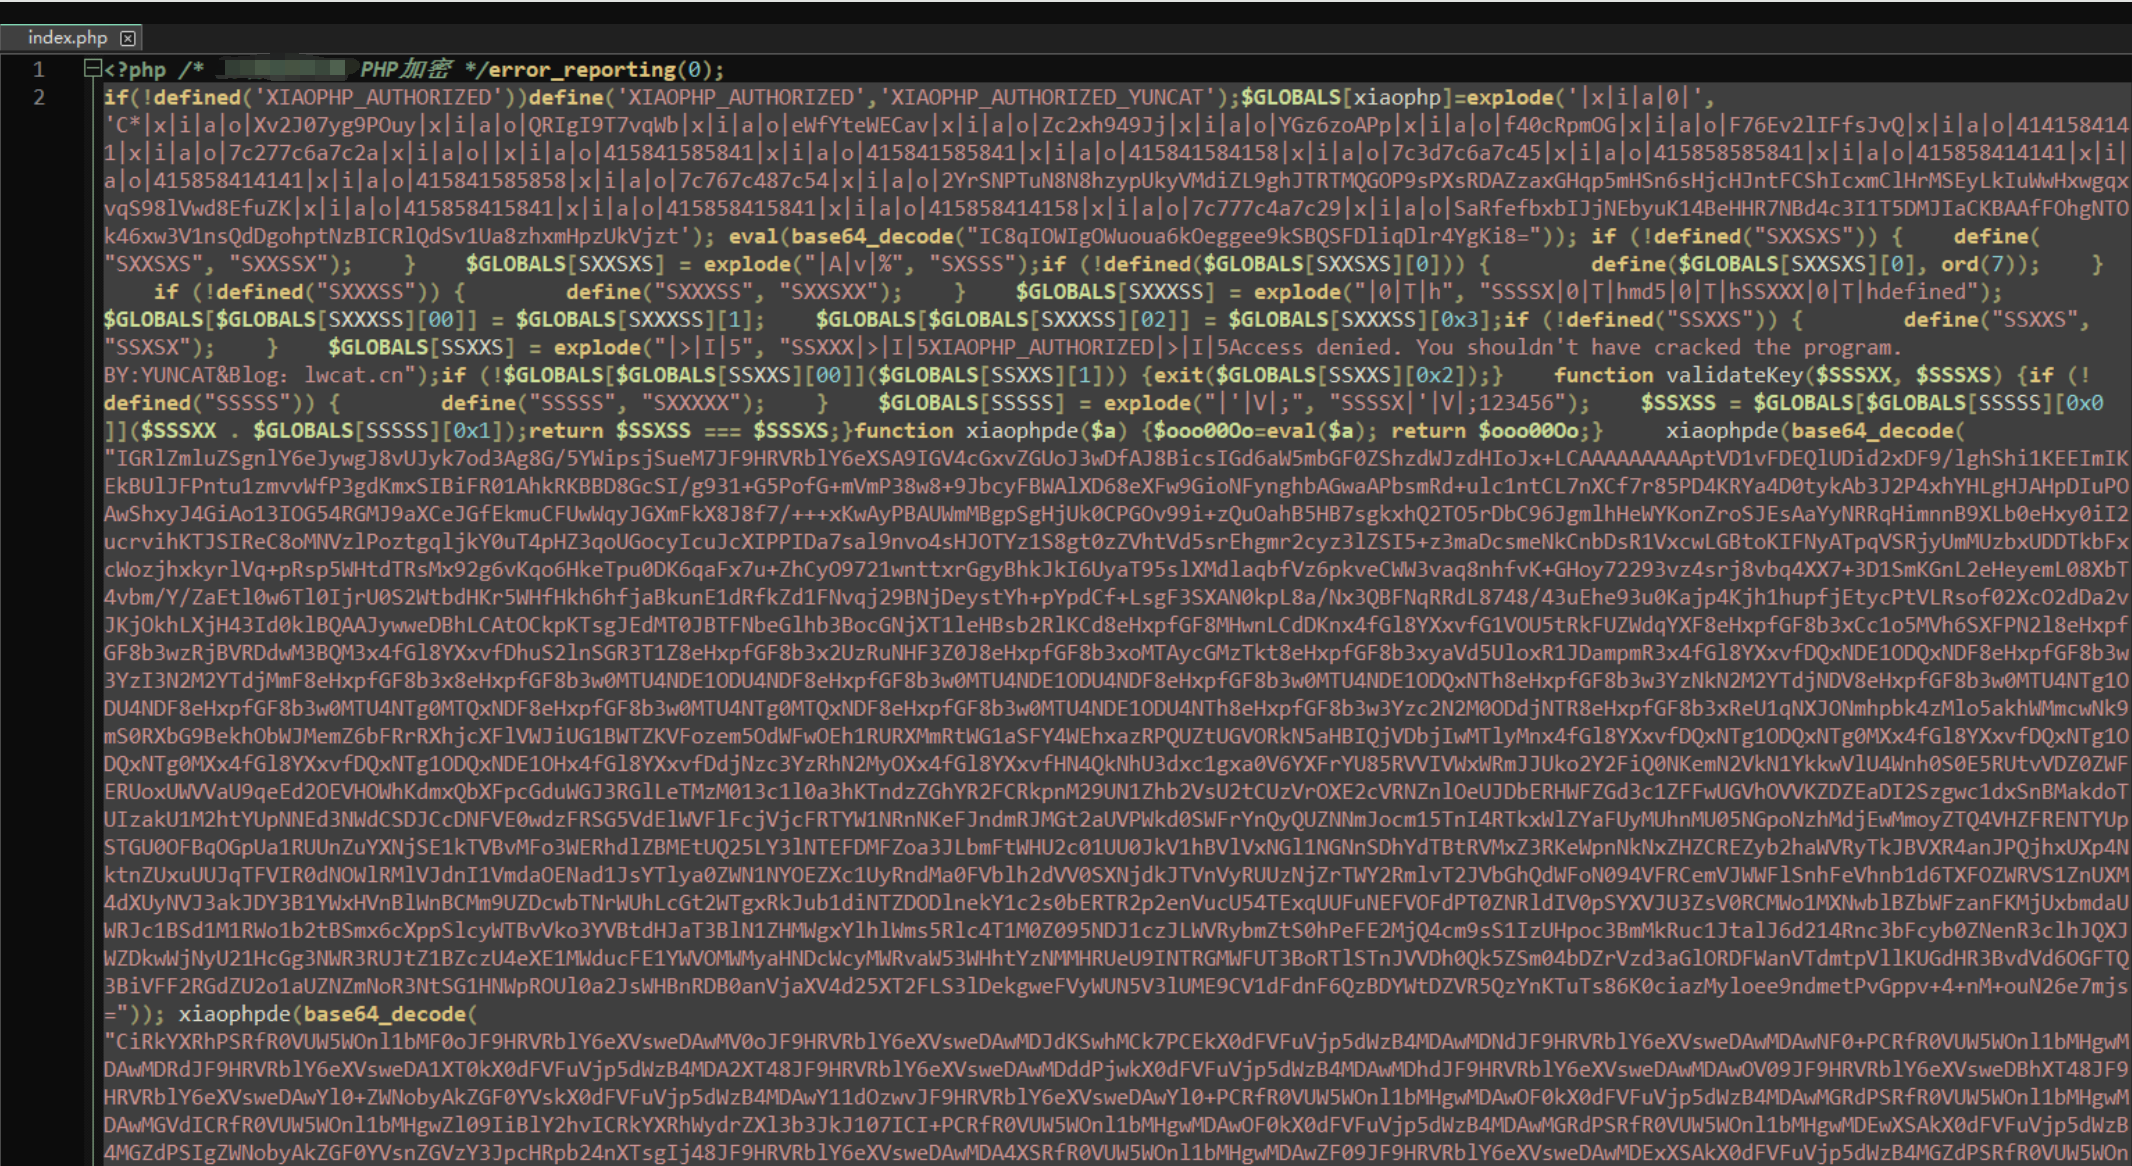Screen dimensions: 2132x1166
Task: Click the <?php opening tag
Action: click(135, 70)
